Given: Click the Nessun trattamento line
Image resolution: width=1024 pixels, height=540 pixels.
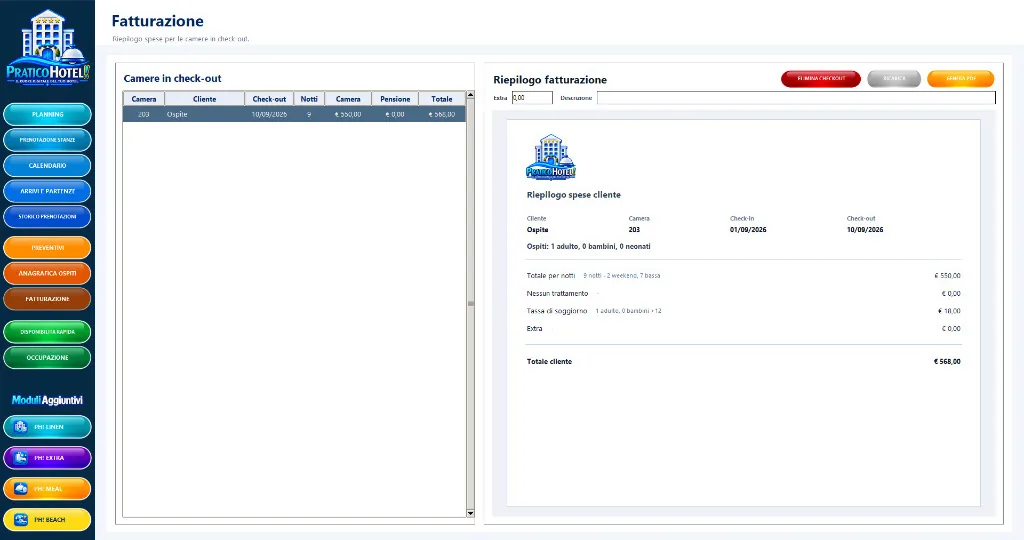Looking at the screenshot, I should 743,294.
